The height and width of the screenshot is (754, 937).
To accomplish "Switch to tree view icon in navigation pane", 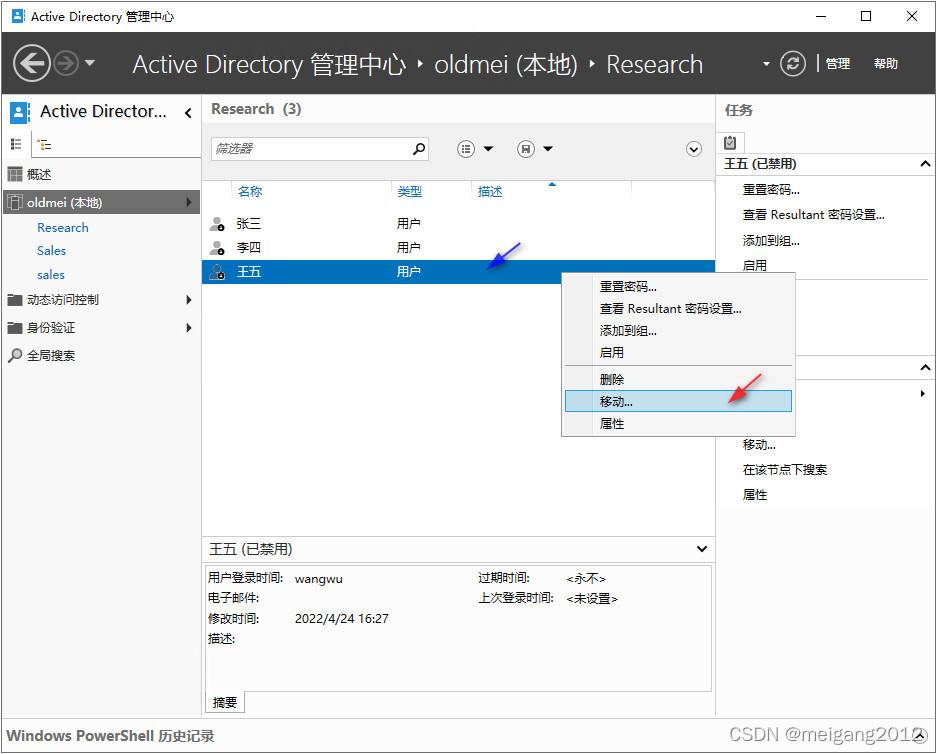I will click(x=44, y=144).
